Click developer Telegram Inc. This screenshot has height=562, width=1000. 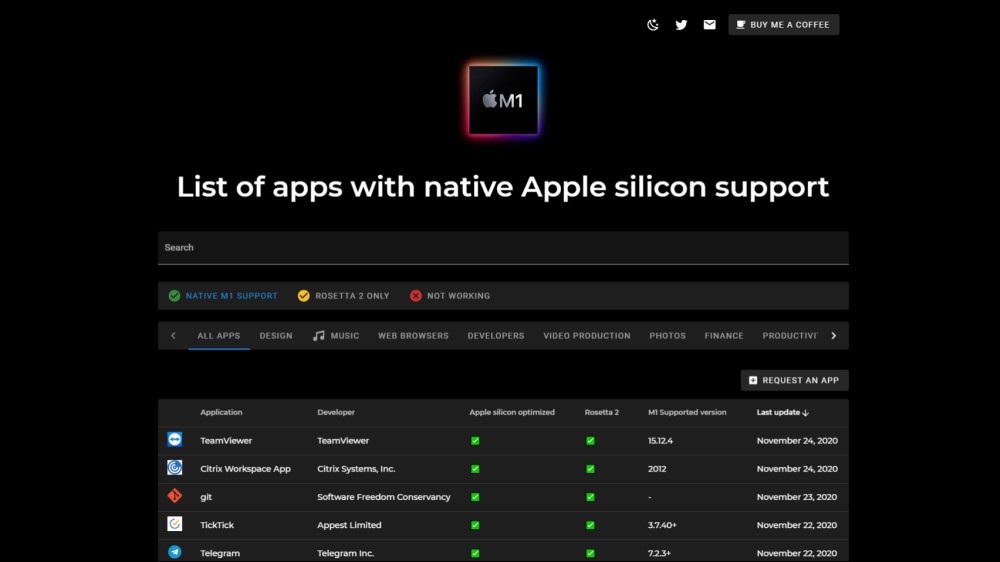[x=346, y=553]
